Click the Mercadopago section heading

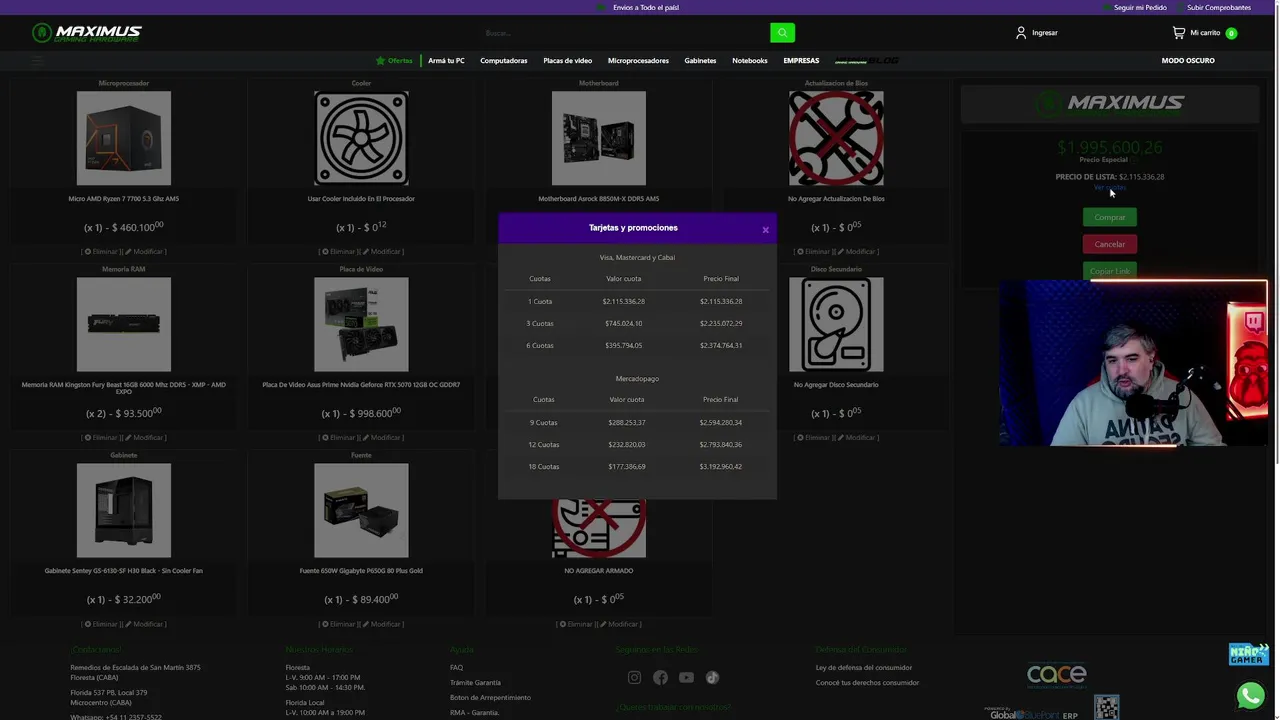[x=637, y=379]
